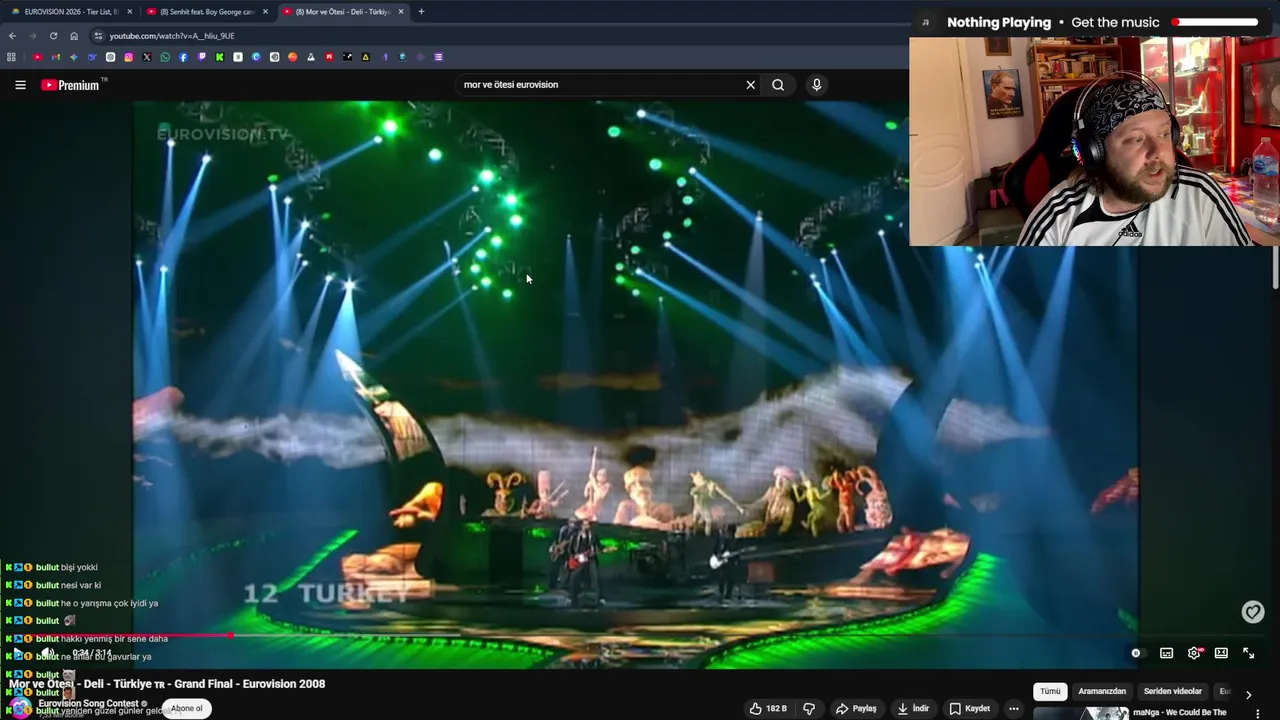The width and height of the screenshot is (1280, 720).
Task: Focus the youtube.com address bar URL
Action: (172, 36)
